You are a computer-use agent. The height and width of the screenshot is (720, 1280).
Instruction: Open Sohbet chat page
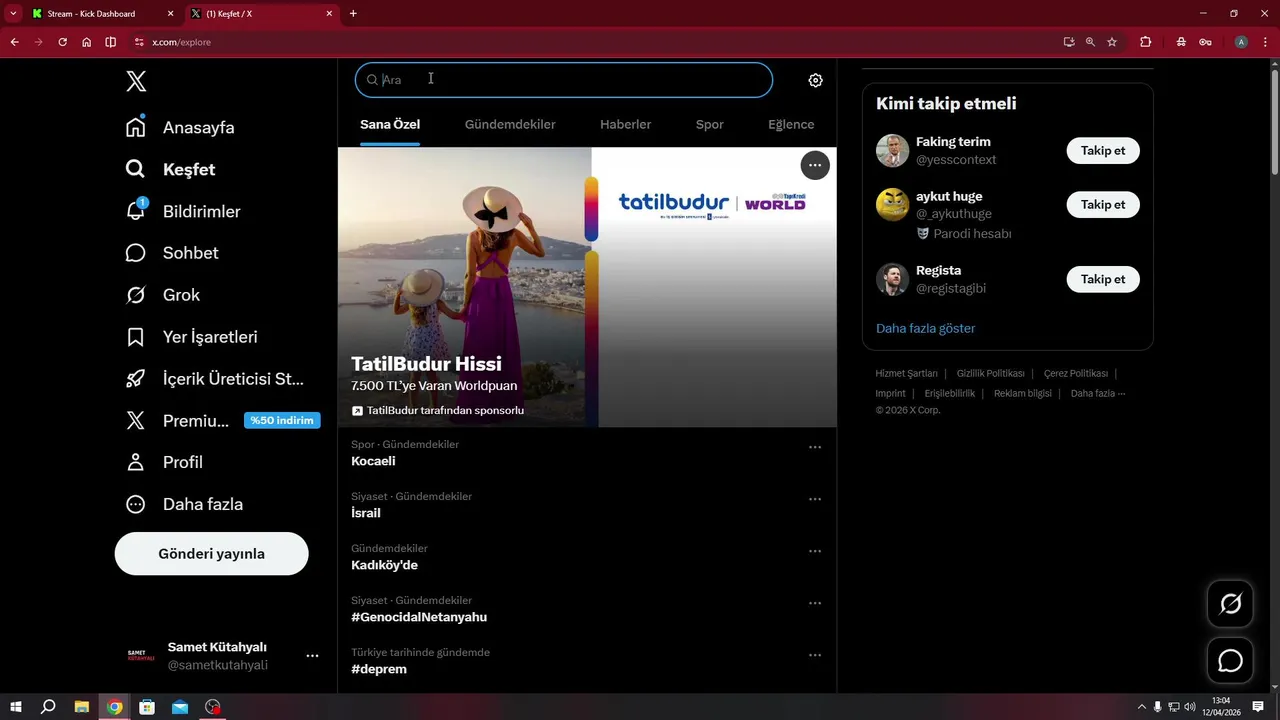(172, 253)
